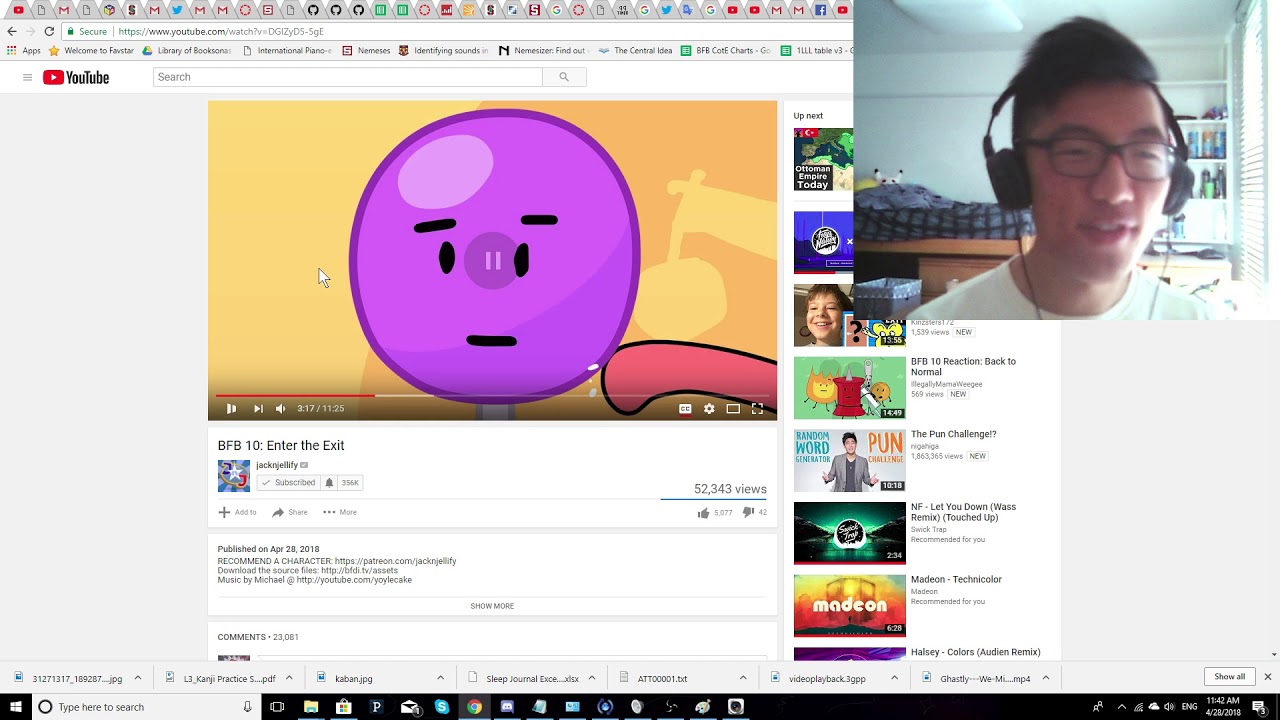Open options for the Ghastly mp4 download
The height and width of the screenshot is (720, 1280).
pos(1046,678)
